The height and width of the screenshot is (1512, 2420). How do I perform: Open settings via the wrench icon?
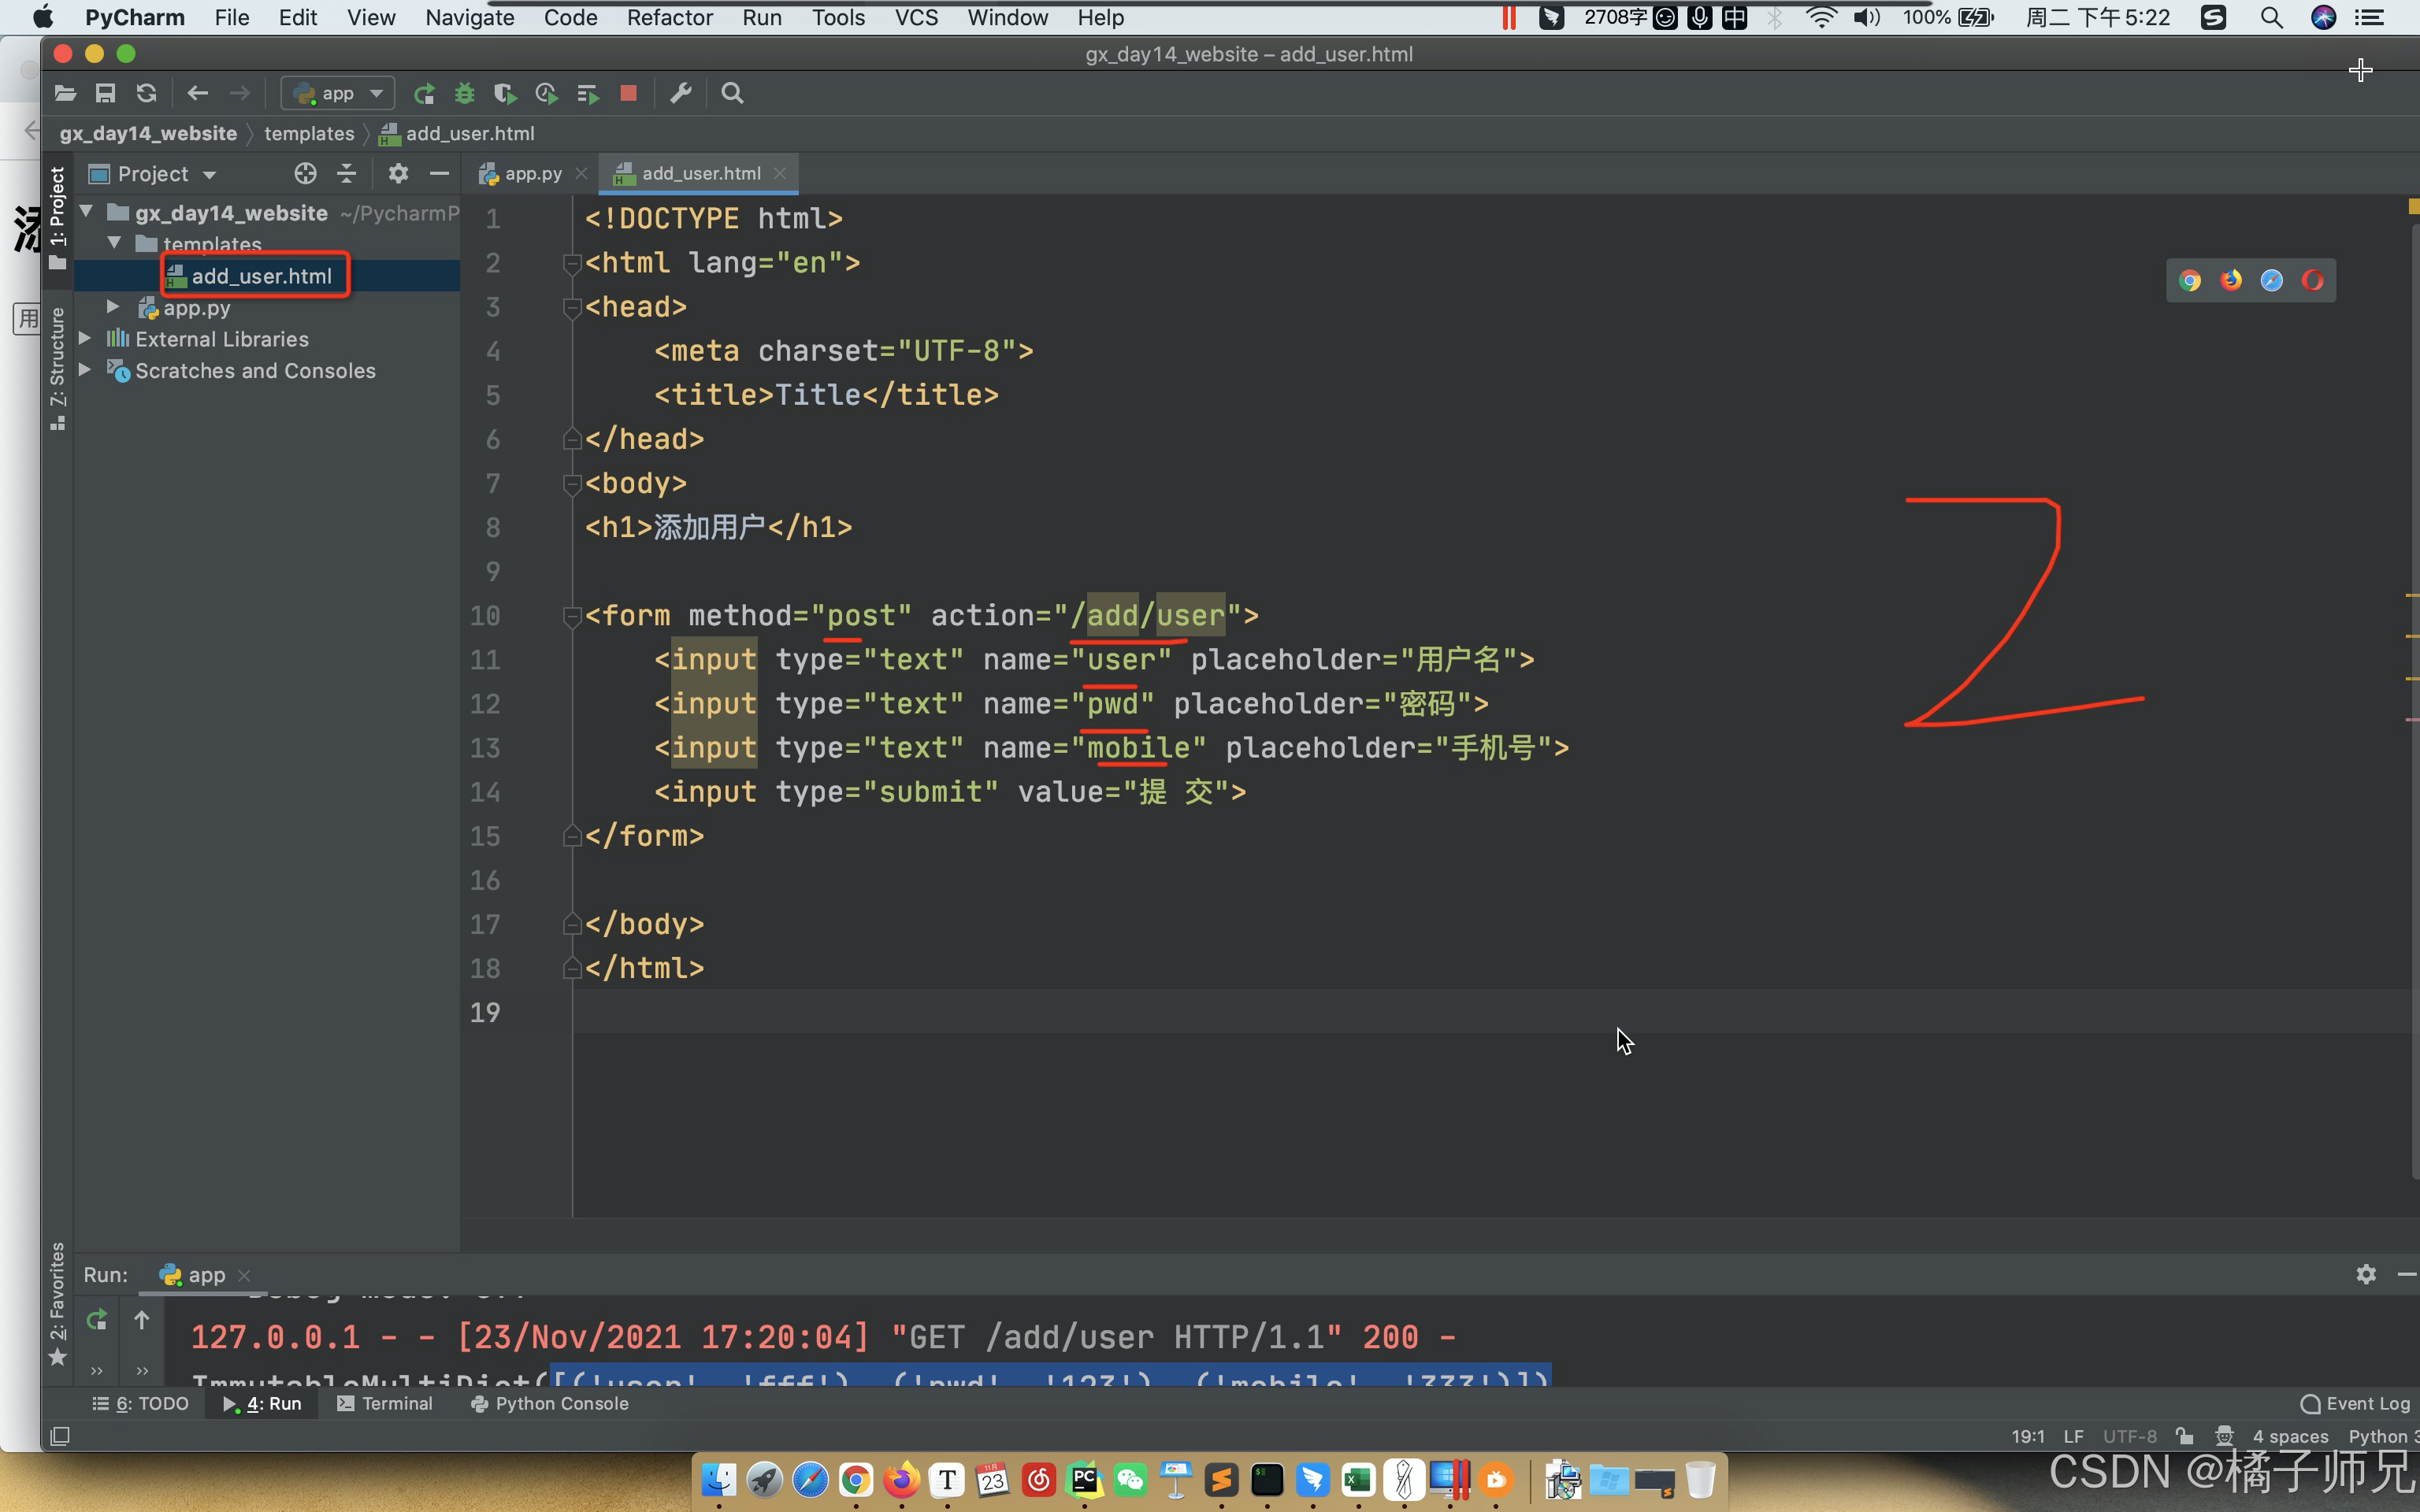[x=681, y=93]
